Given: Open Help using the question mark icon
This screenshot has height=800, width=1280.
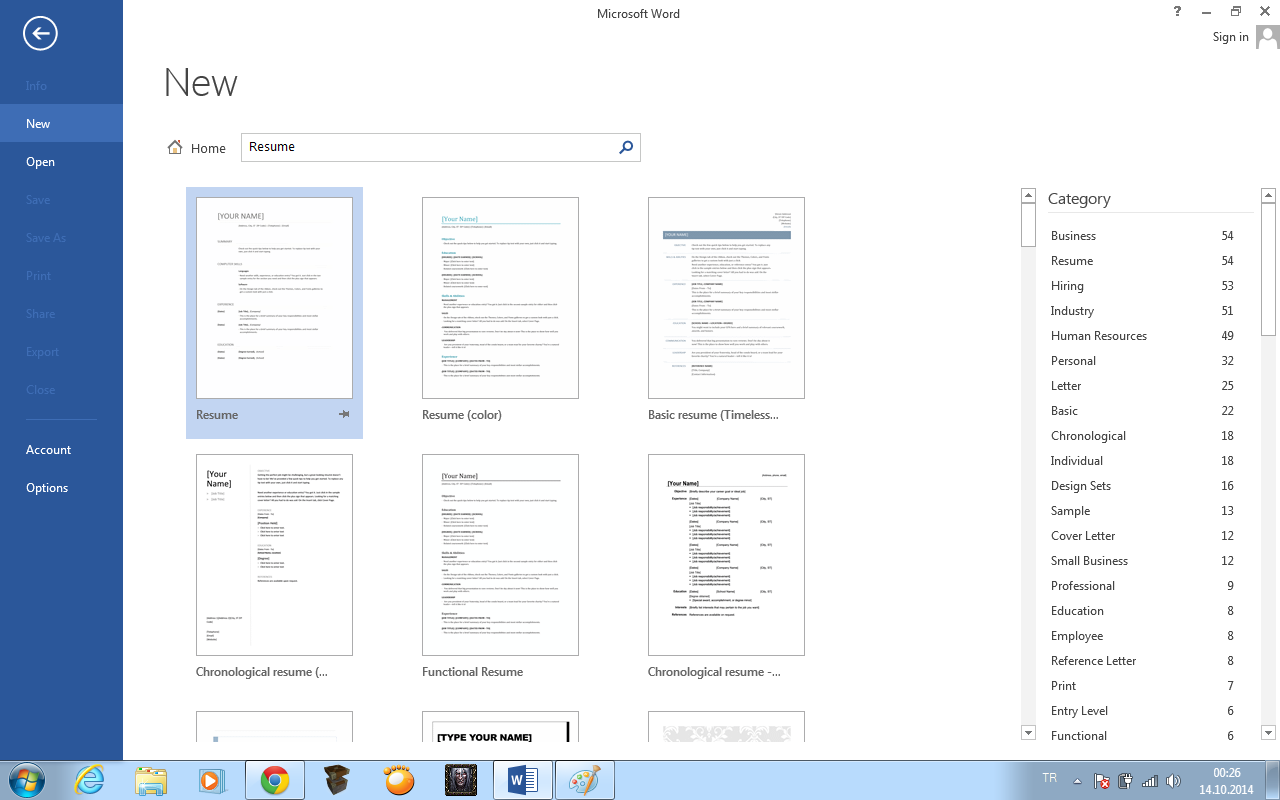Looking at the screenshot, I should click(1177, 13).
